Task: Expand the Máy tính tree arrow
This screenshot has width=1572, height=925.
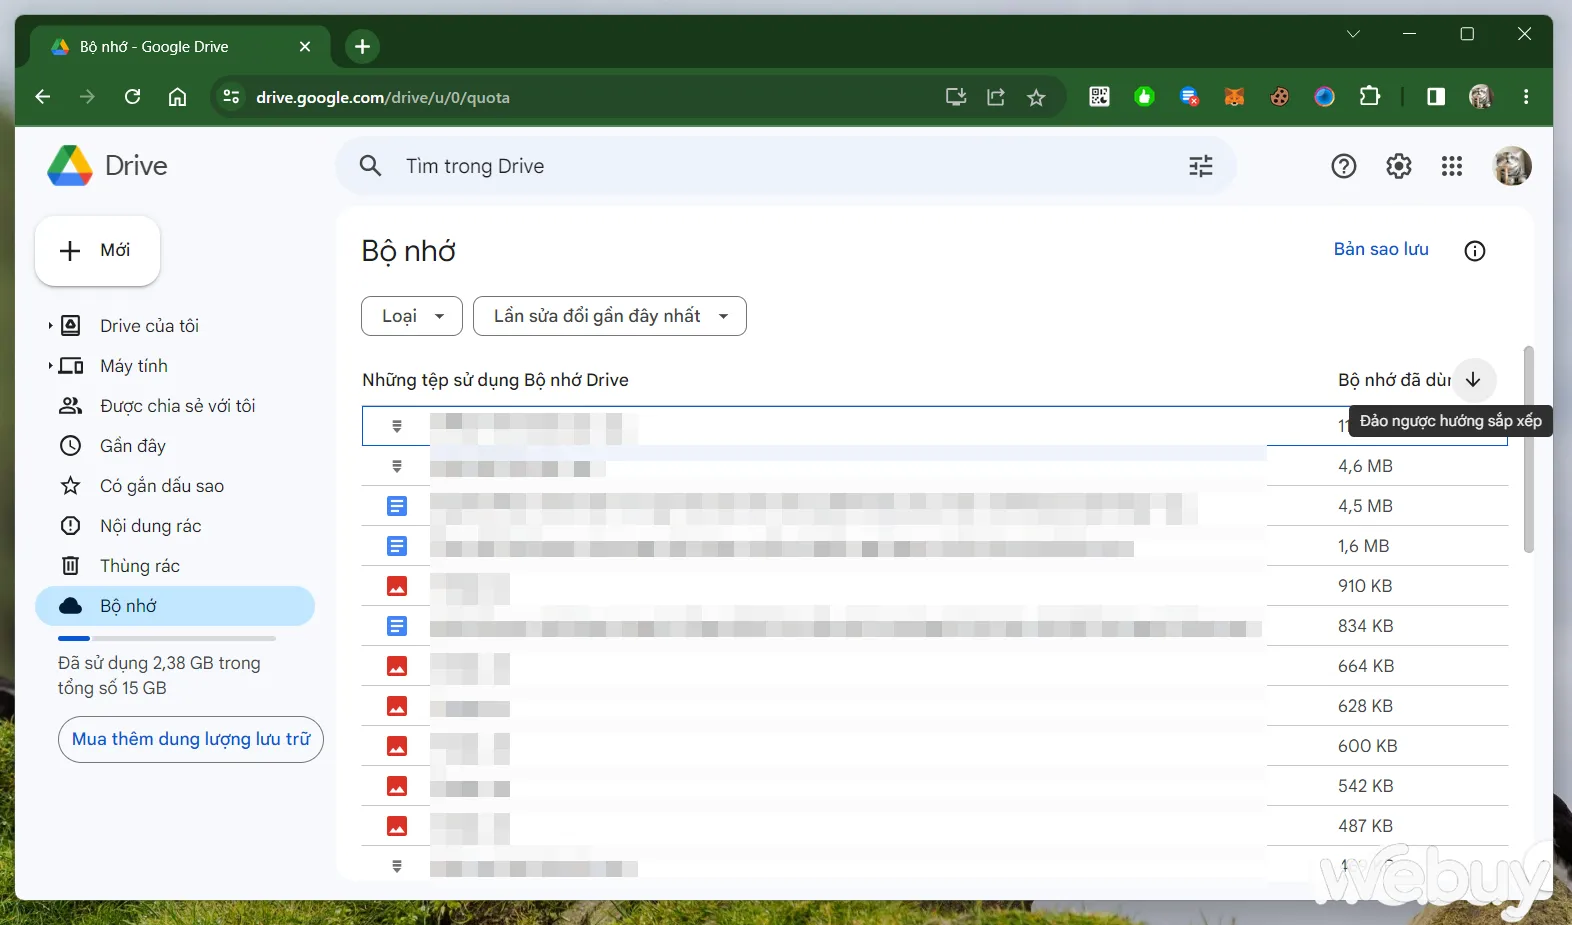Action: 50,366
